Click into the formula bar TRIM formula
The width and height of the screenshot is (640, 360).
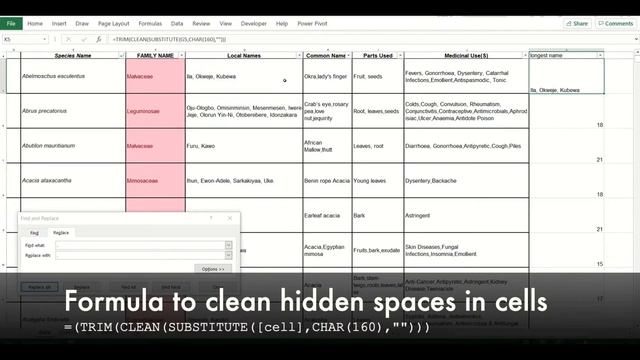pyautogui.click(x=169, y=40)
